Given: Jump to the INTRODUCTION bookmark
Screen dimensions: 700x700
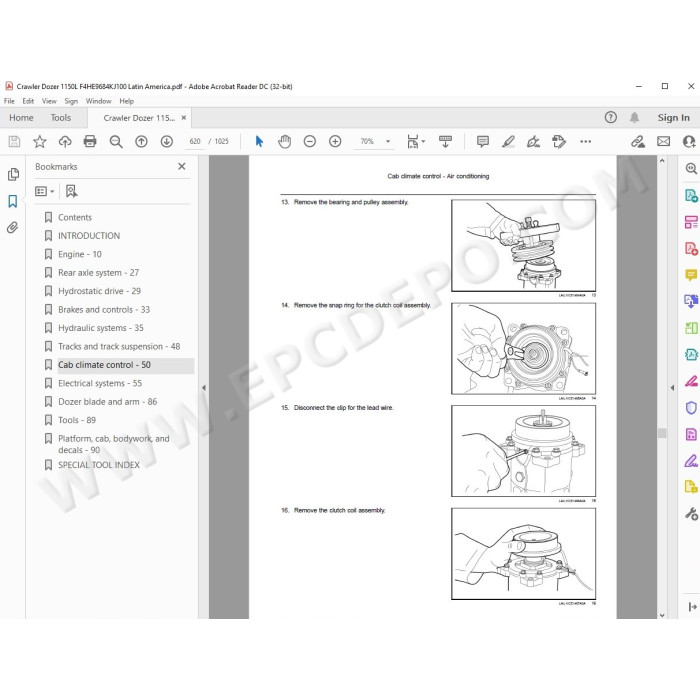Looking at the screenshot, I should click(x=89, y=236).
